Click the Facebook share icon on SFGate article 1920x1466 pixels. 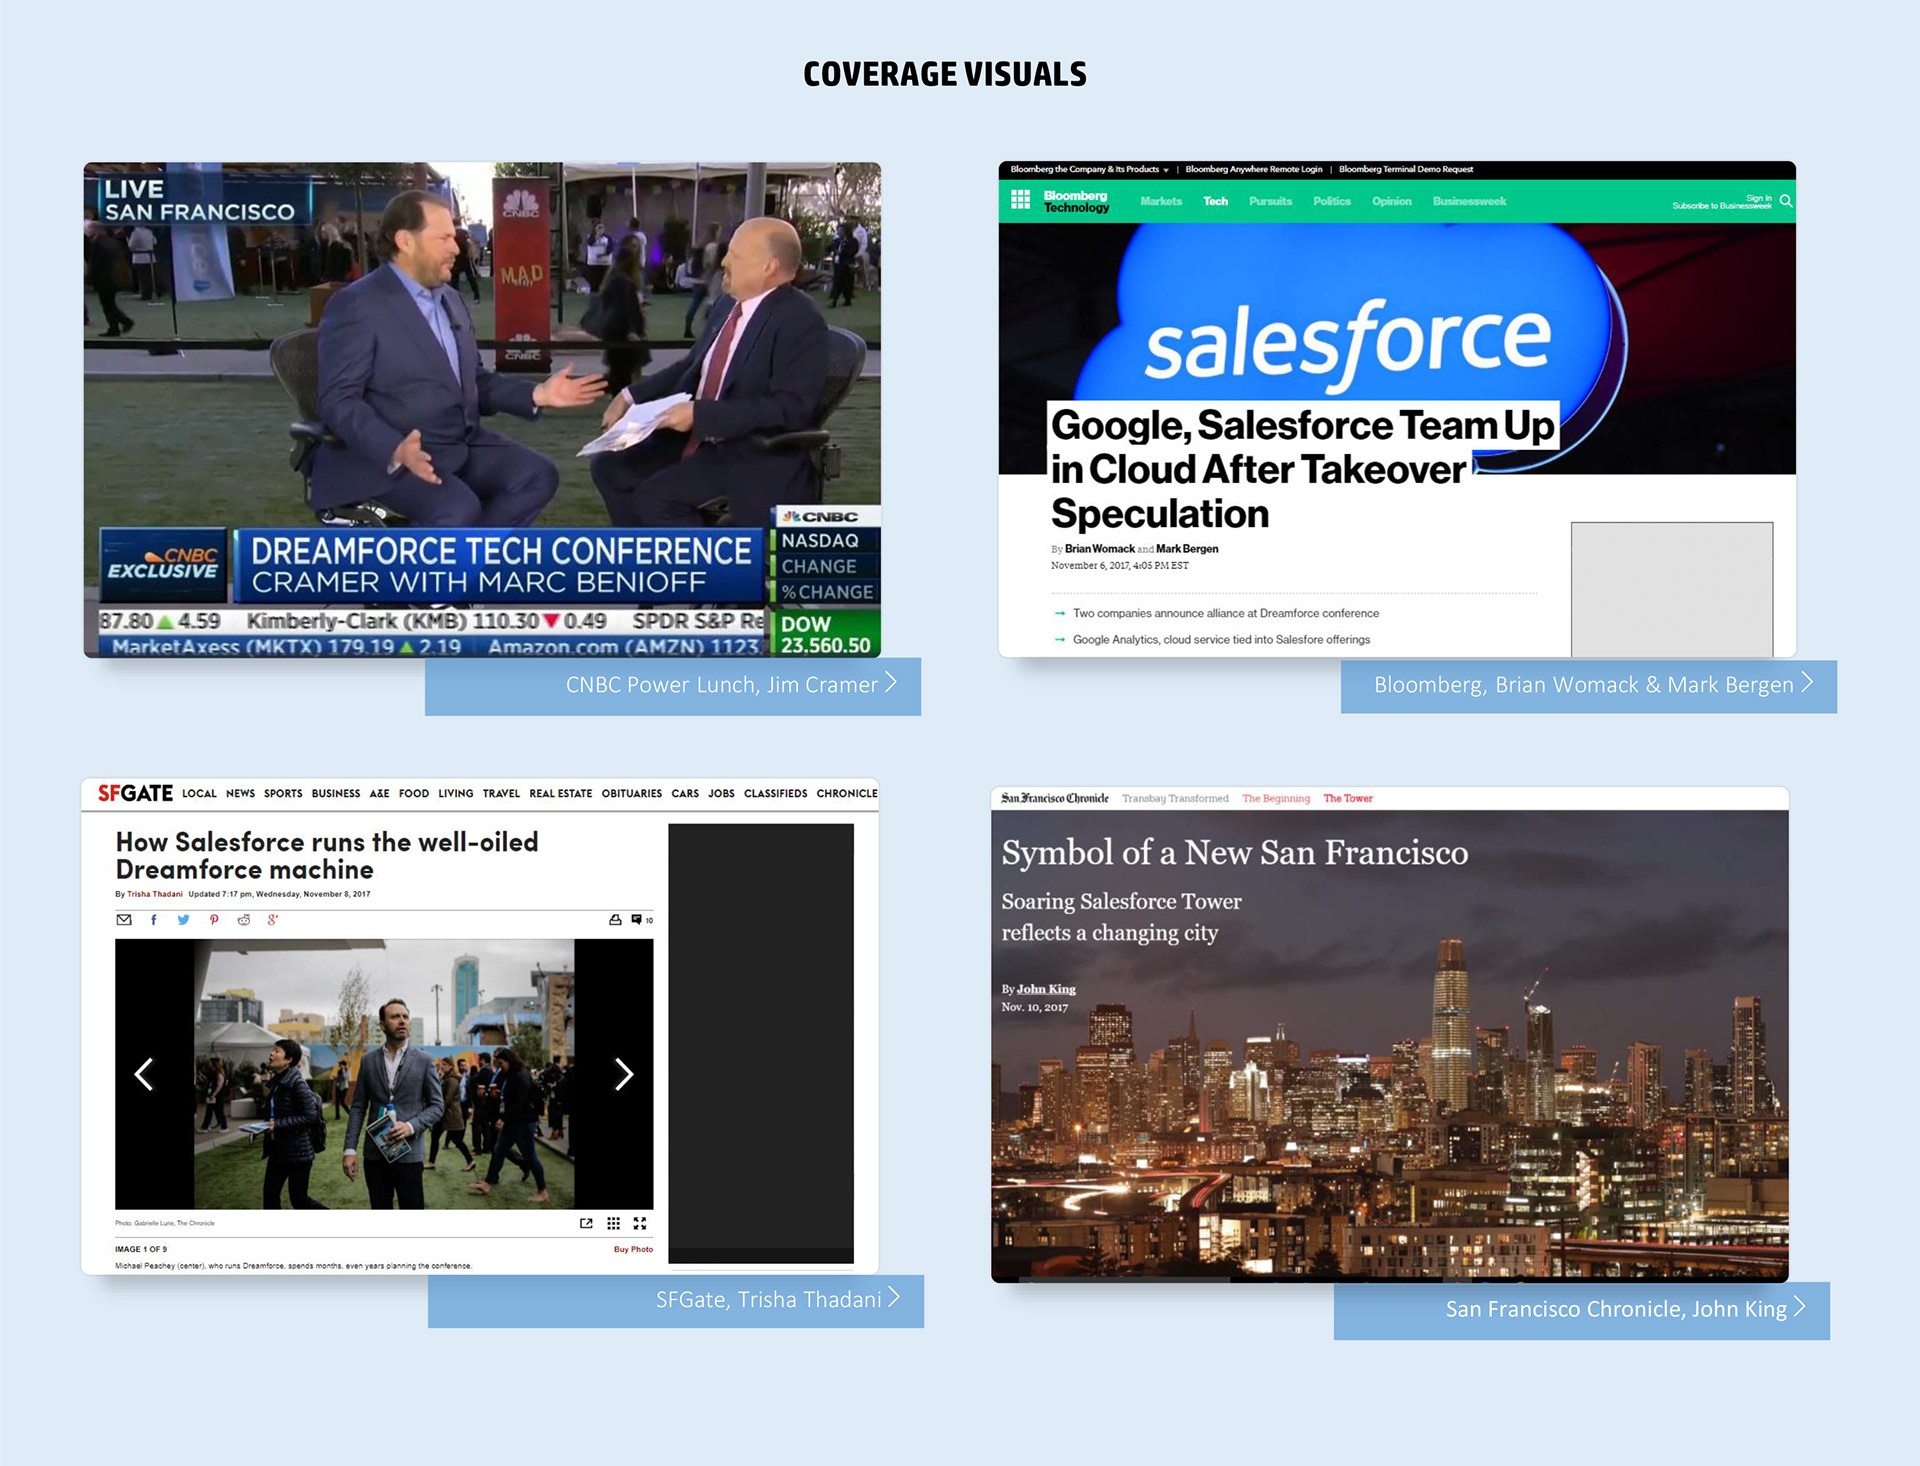pos(154,920)
